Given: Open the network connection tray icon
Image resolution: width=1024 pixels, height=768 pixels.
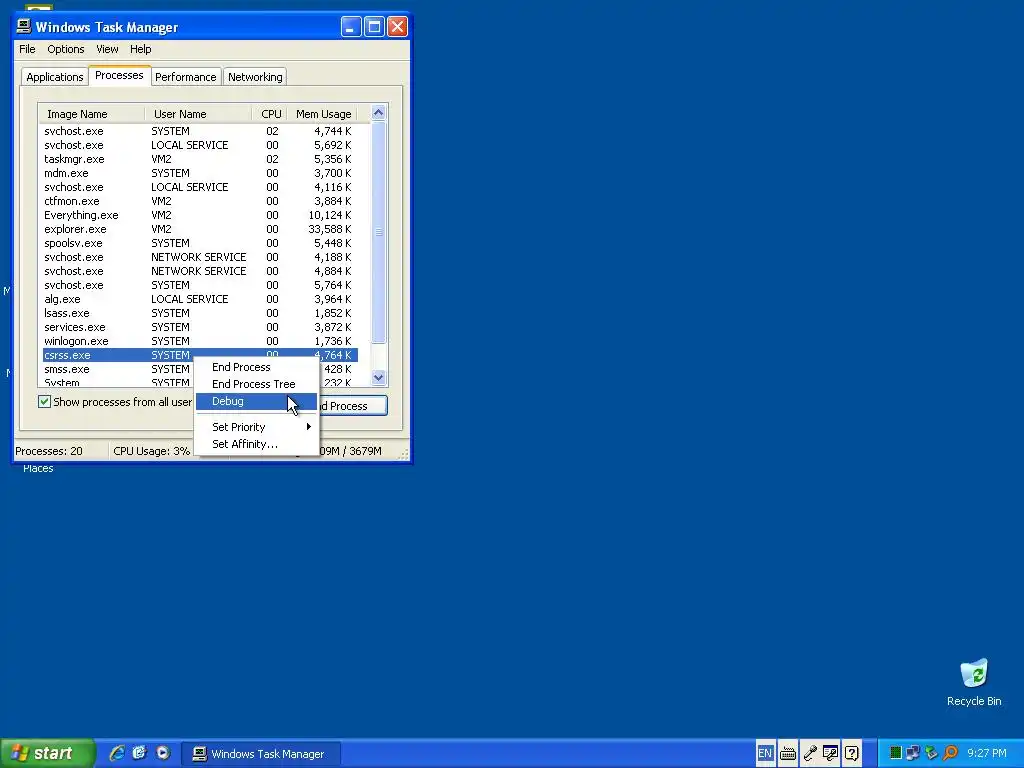Looking at the screenshot, I should click(x=913, y=754).
